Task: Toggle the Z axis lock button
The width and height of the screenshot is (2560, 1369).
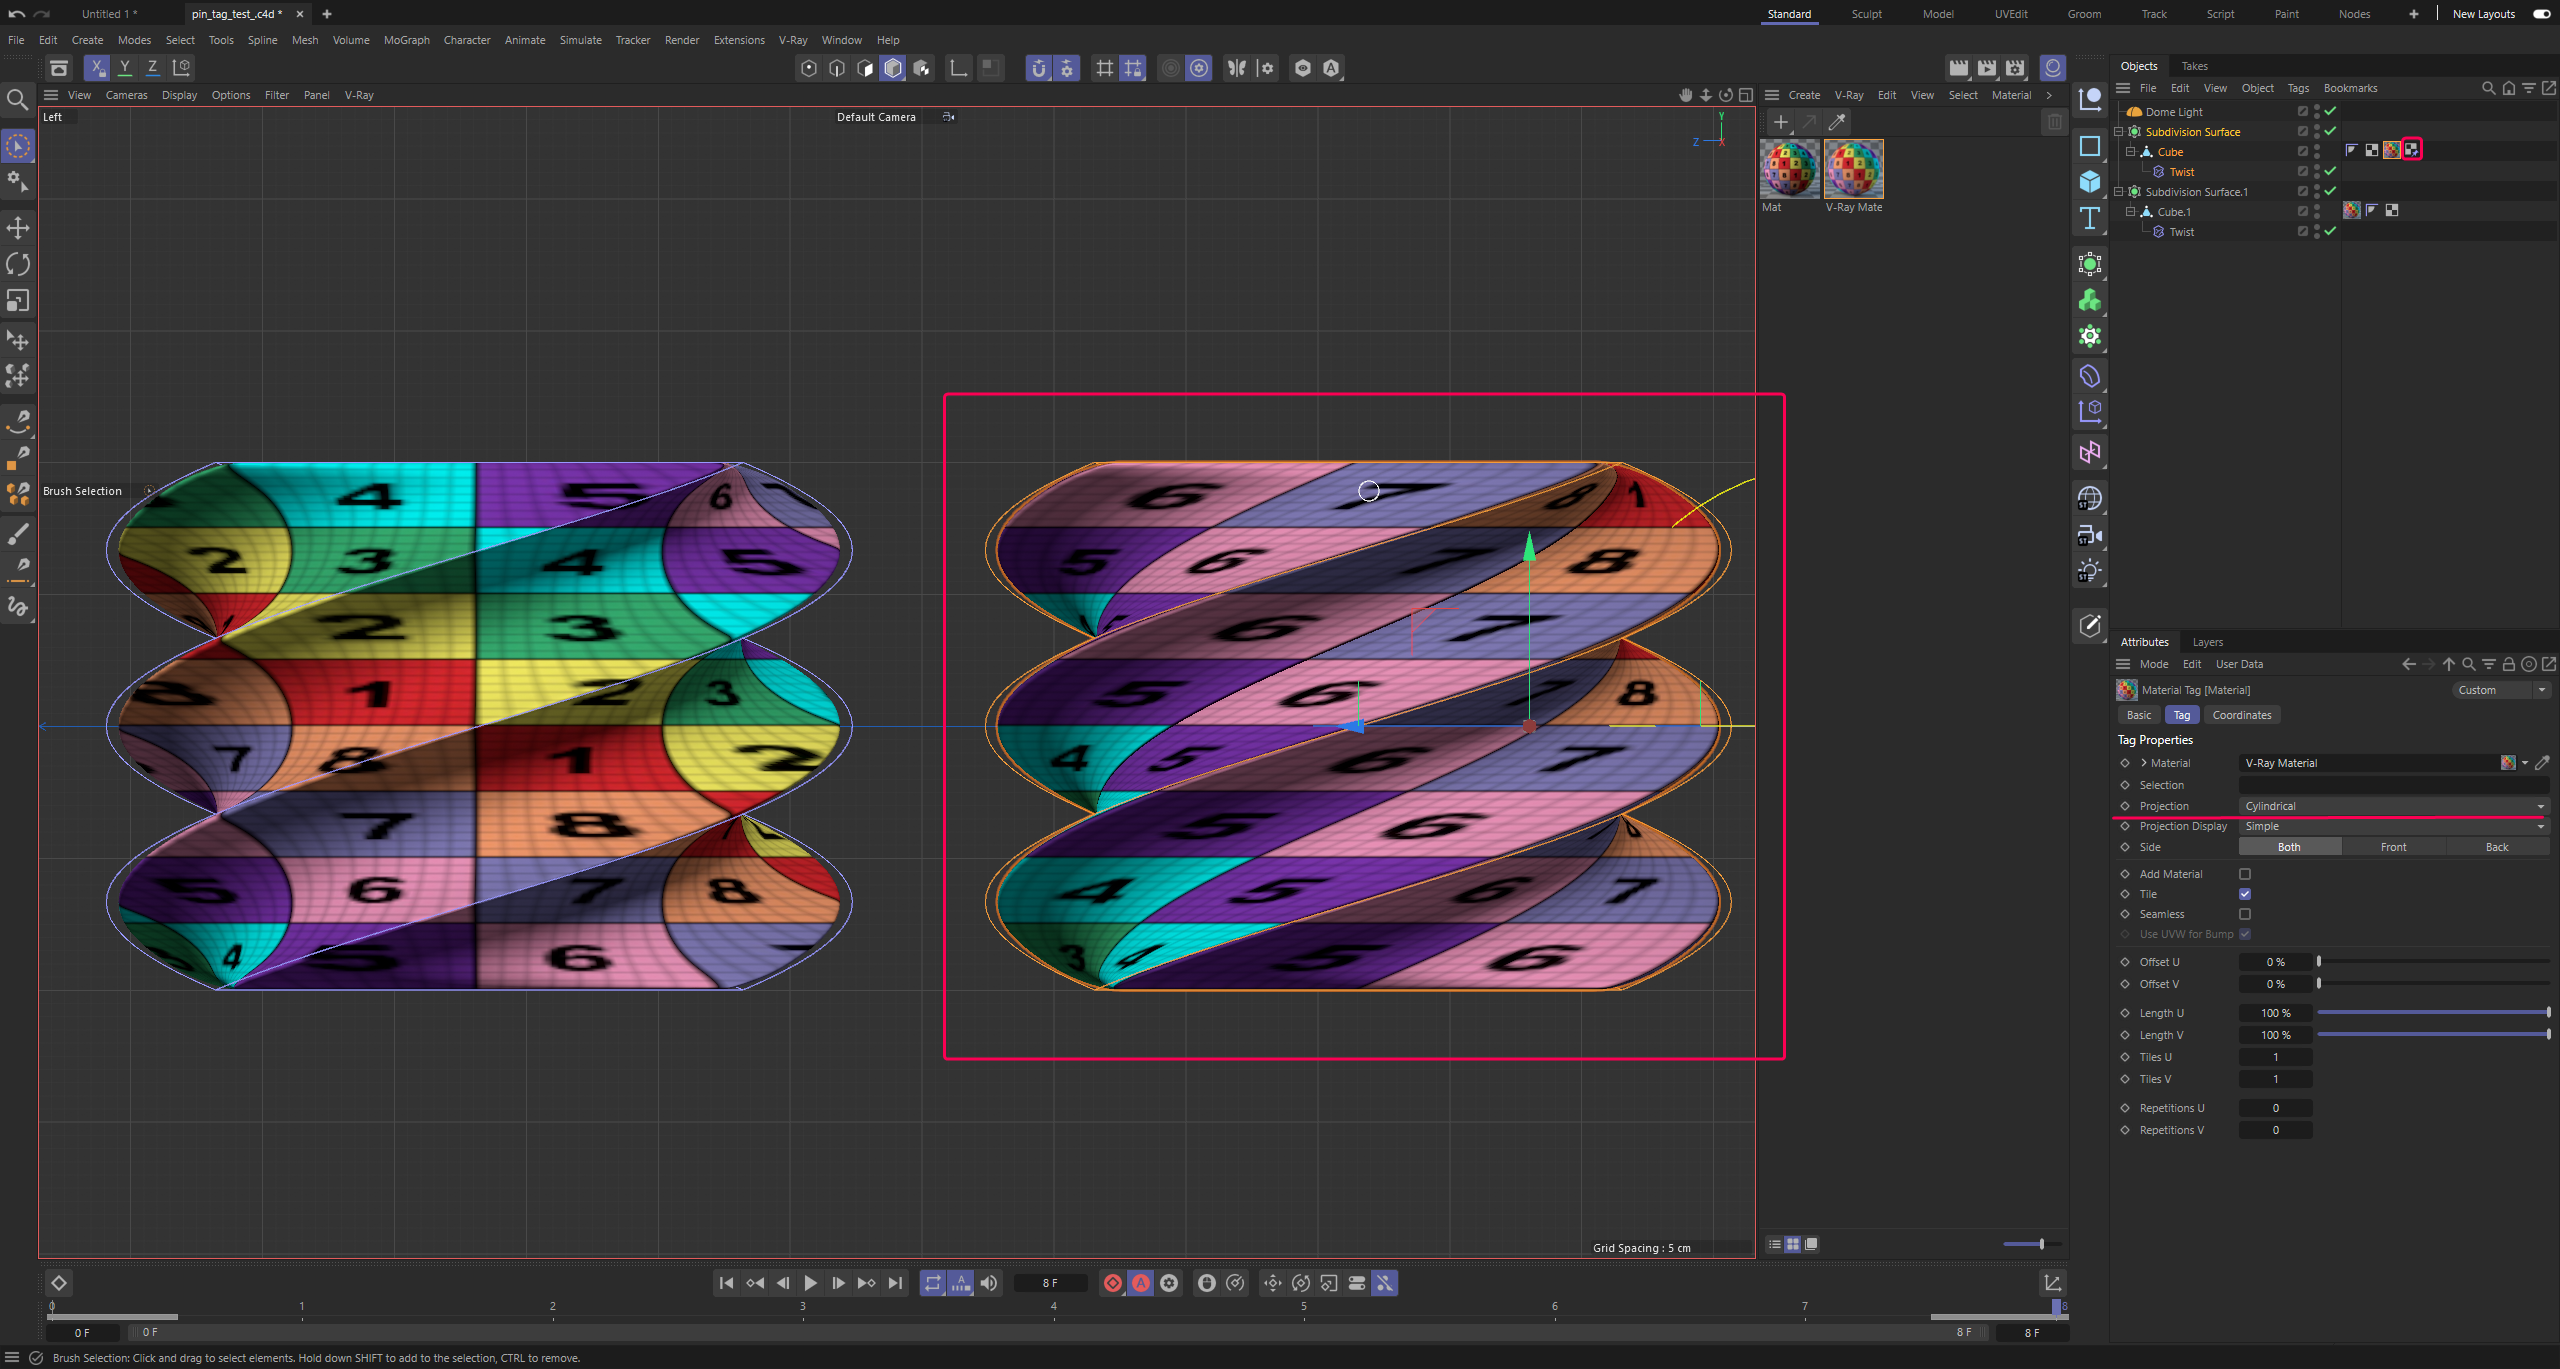Action: point(153,68)
